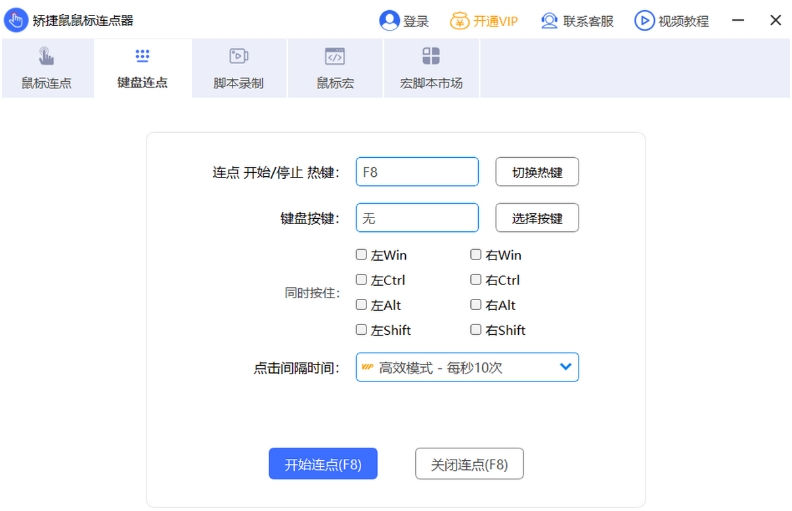Open the 脚本录制 tab
This screenshot has width=792, height=511.
point(239,68)
